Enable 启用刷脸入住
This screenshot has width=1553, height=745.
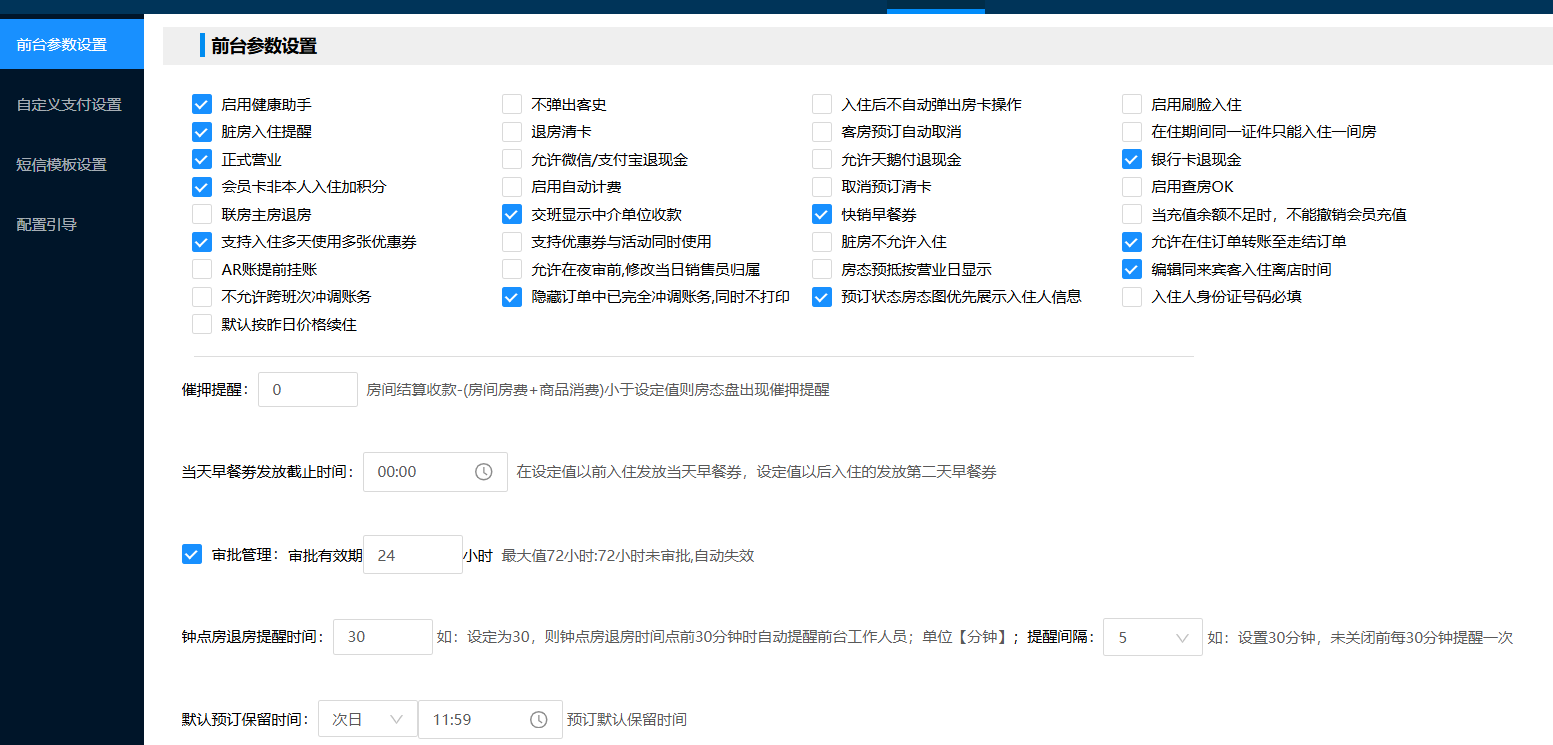[x=1131, y=103]
